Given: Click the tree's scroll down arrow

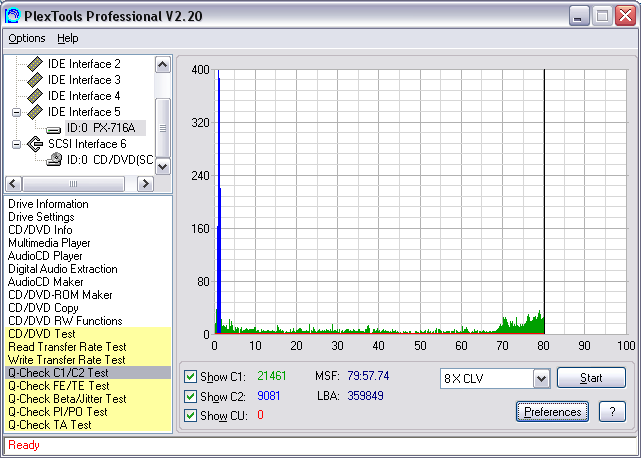Looking at the screenshot, I should 163,166.
